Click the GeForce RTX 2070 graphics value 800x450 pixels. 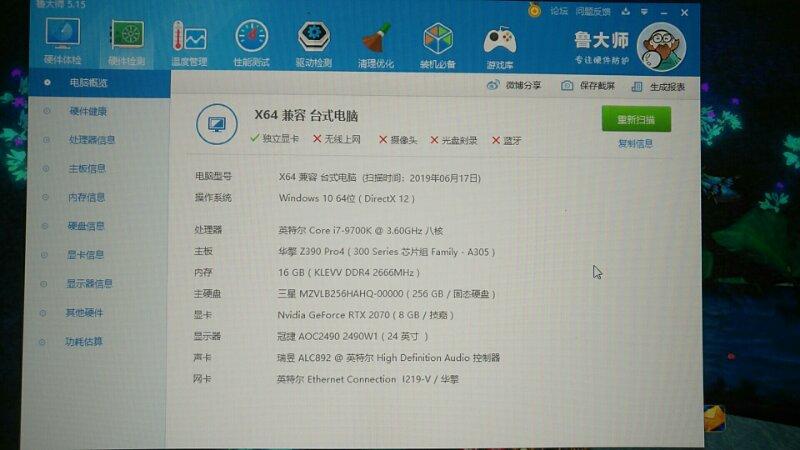tap(365, 315)
